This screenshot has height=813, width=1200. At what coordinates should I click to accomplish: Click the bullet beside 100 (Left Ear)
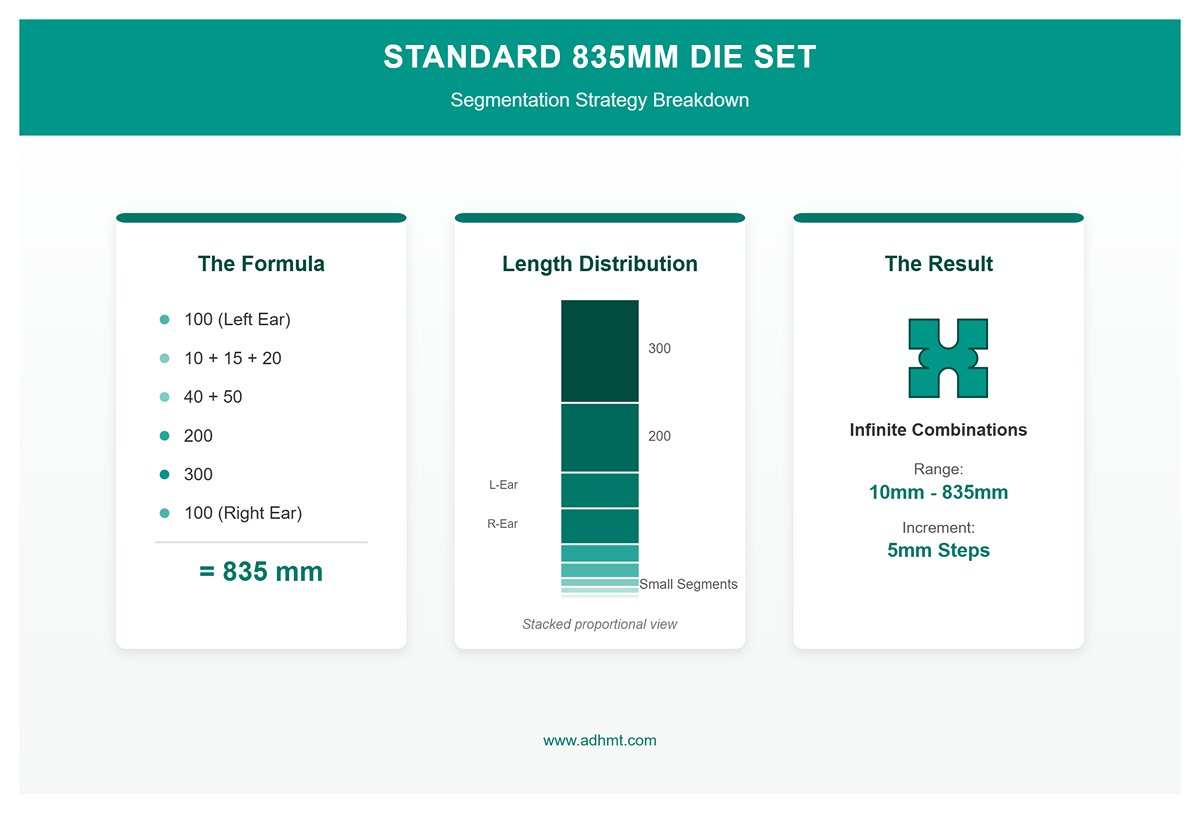tap(165, 320)
